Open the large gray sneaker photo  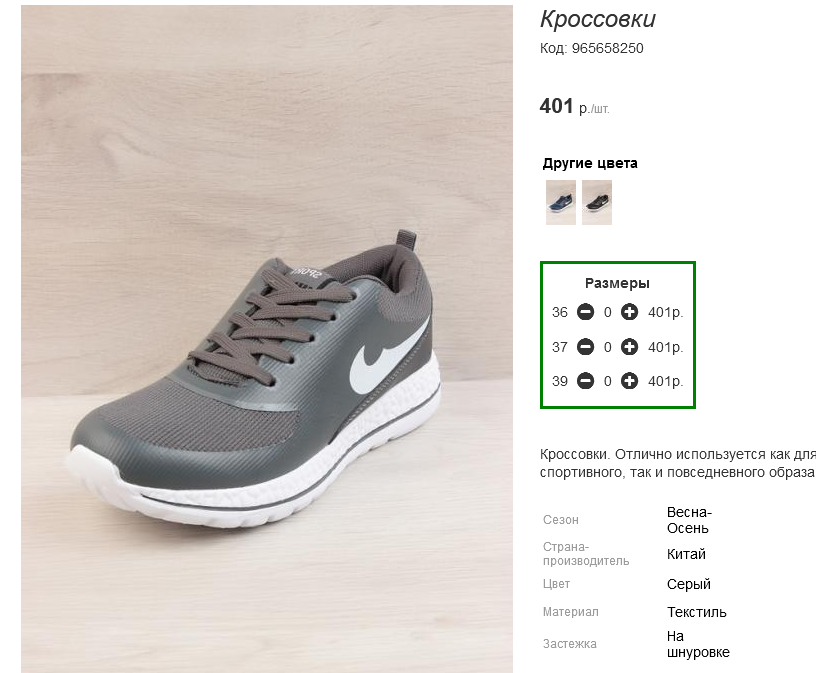coord(267,339)
